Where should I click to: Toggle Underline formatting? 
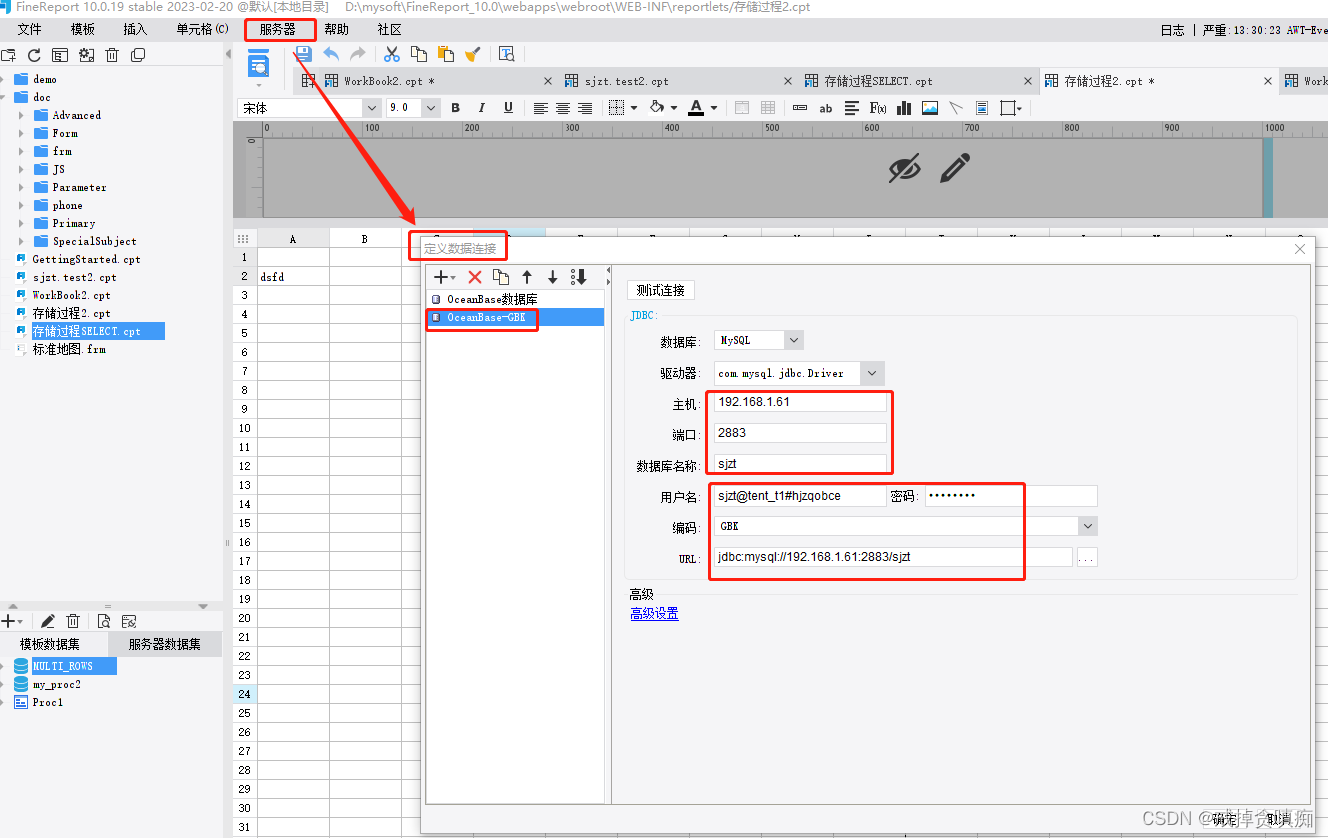[x=508, y=108]
